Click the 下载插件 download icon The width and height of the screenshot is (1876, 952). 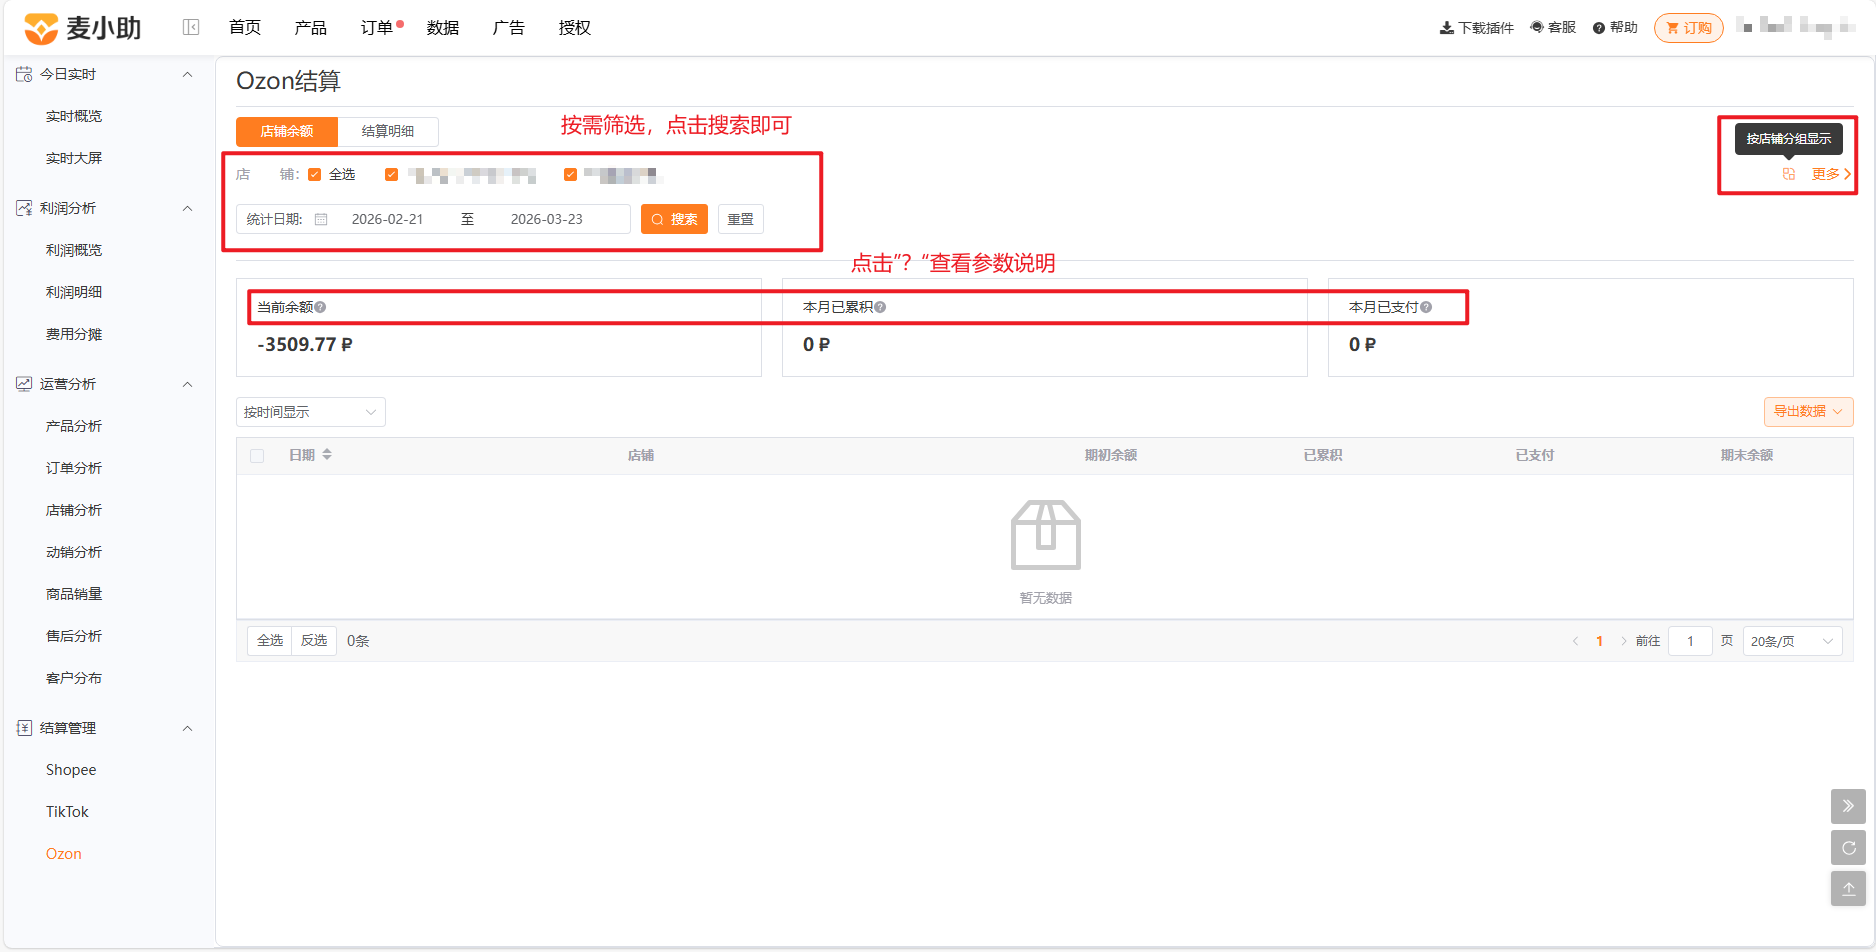[x=1446, y=28]
